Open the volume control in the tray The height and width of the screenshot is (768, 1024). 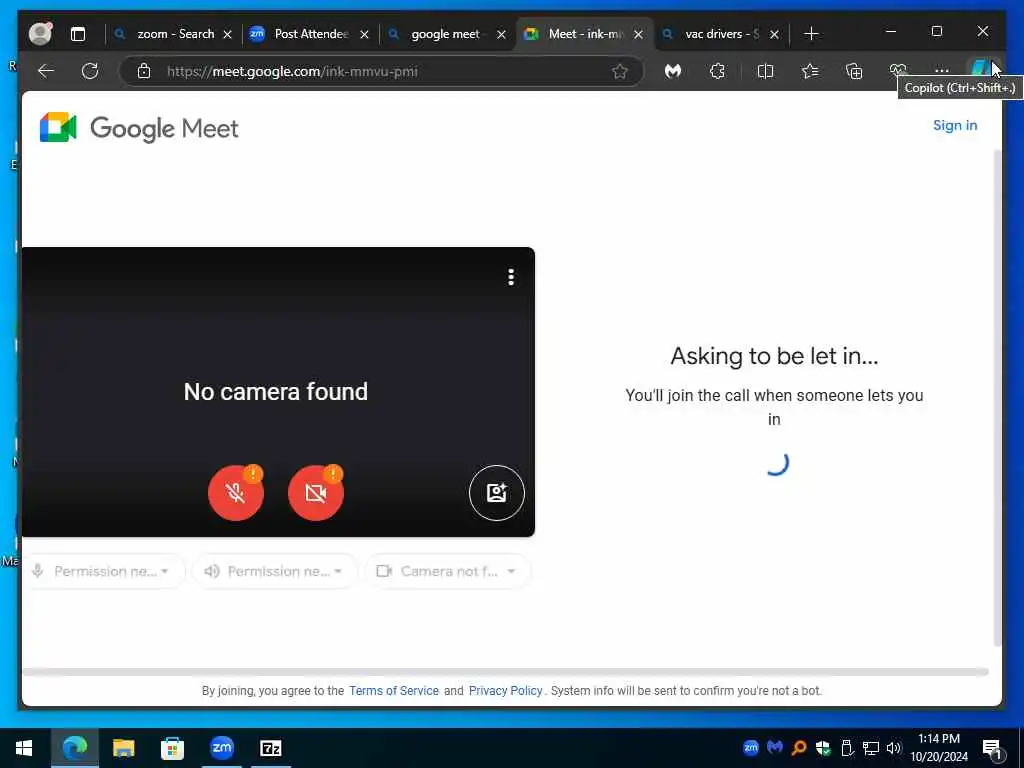[893, 748]
